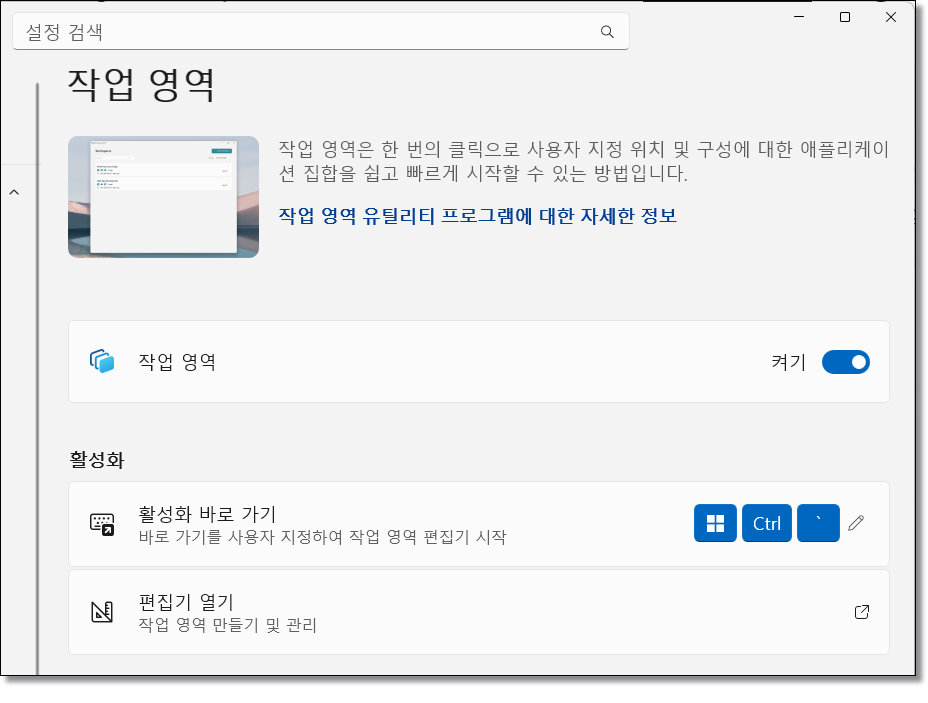The image size is (928, 703).
Task: Maximize the settings window
Action: 845,17
